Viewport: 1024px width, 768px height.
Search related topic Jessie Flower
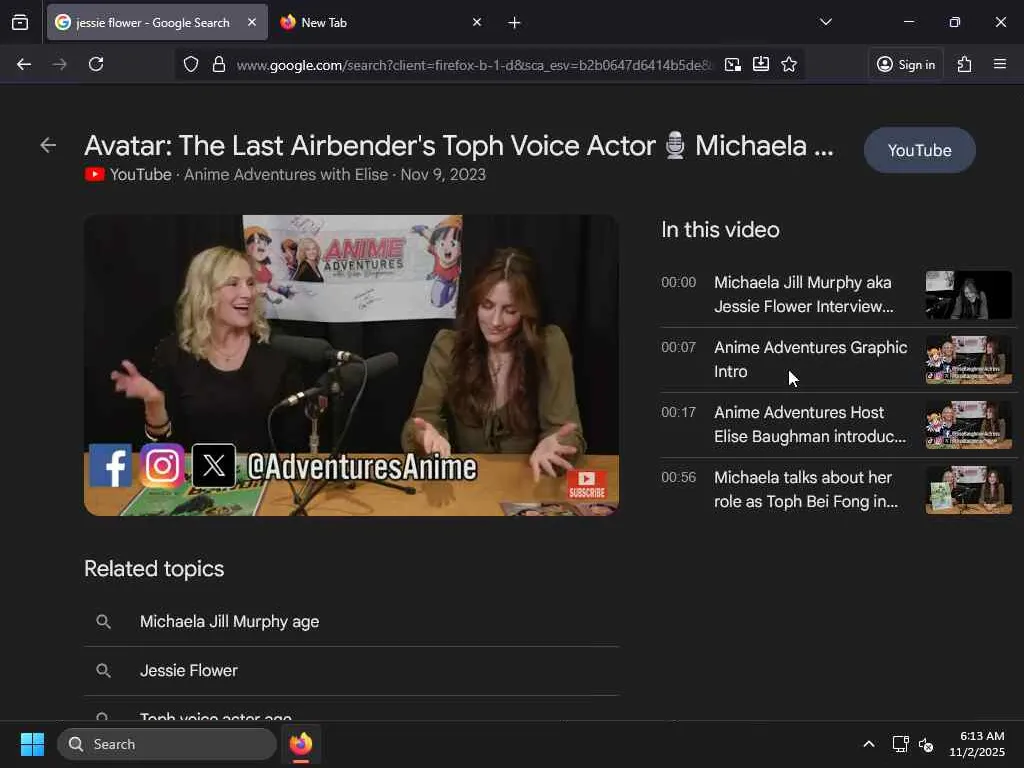(351, 671)
